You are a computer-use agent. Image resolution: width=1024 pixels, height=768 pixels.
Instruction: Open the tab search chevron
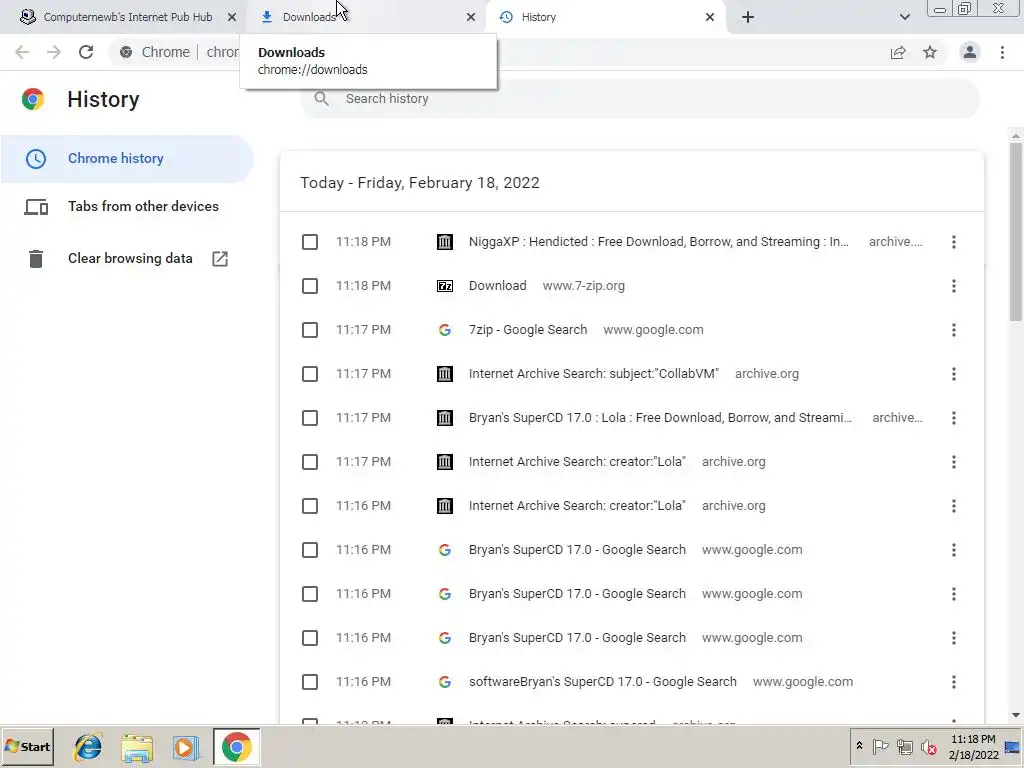(904, 17)
